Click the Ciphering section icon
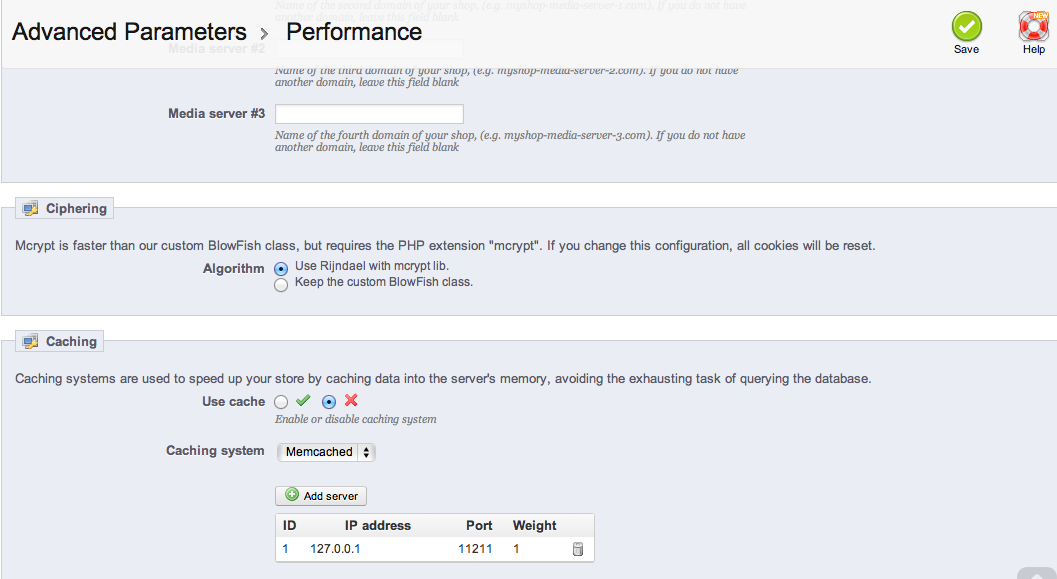This screenshot has width=1057, height=579. click(x=30, y=209)
